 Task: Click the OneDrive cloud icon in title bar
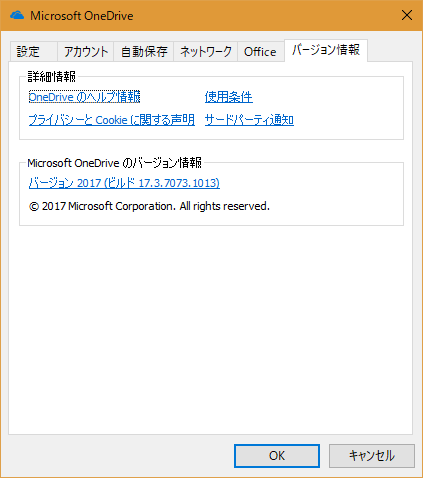pyautogui.click(x=17, y=15)
